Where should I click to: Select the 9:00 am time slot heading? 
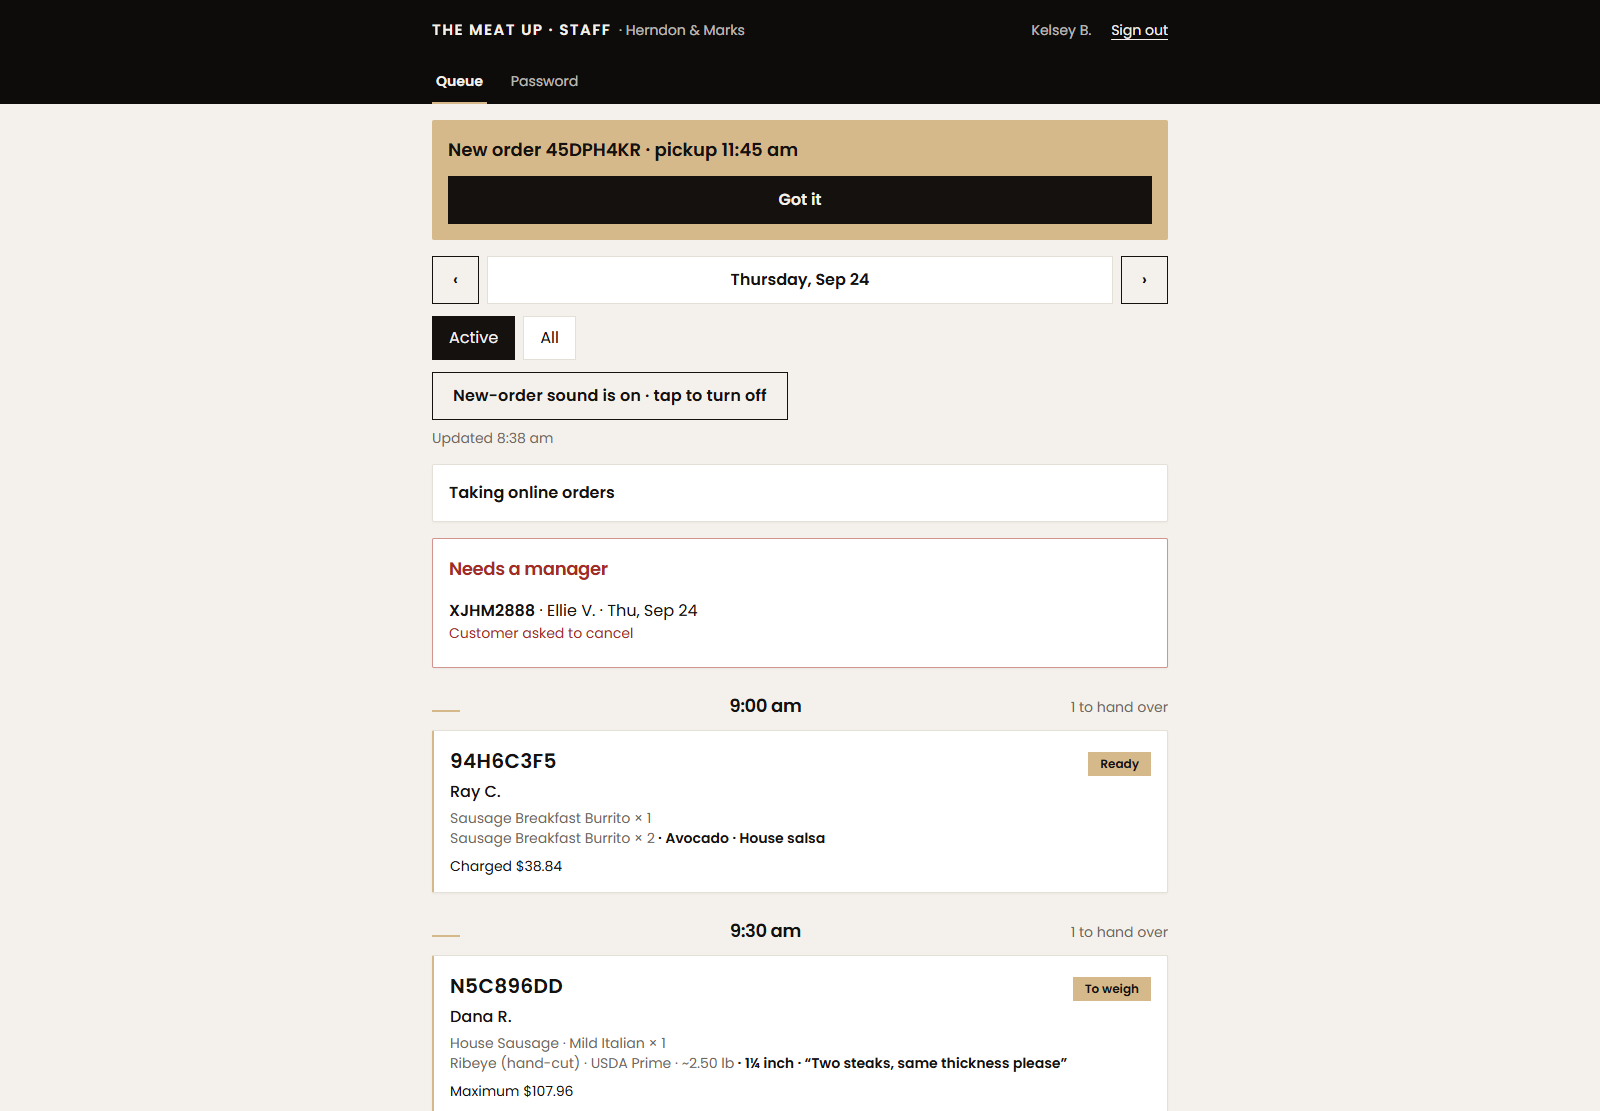coord(765,706)
